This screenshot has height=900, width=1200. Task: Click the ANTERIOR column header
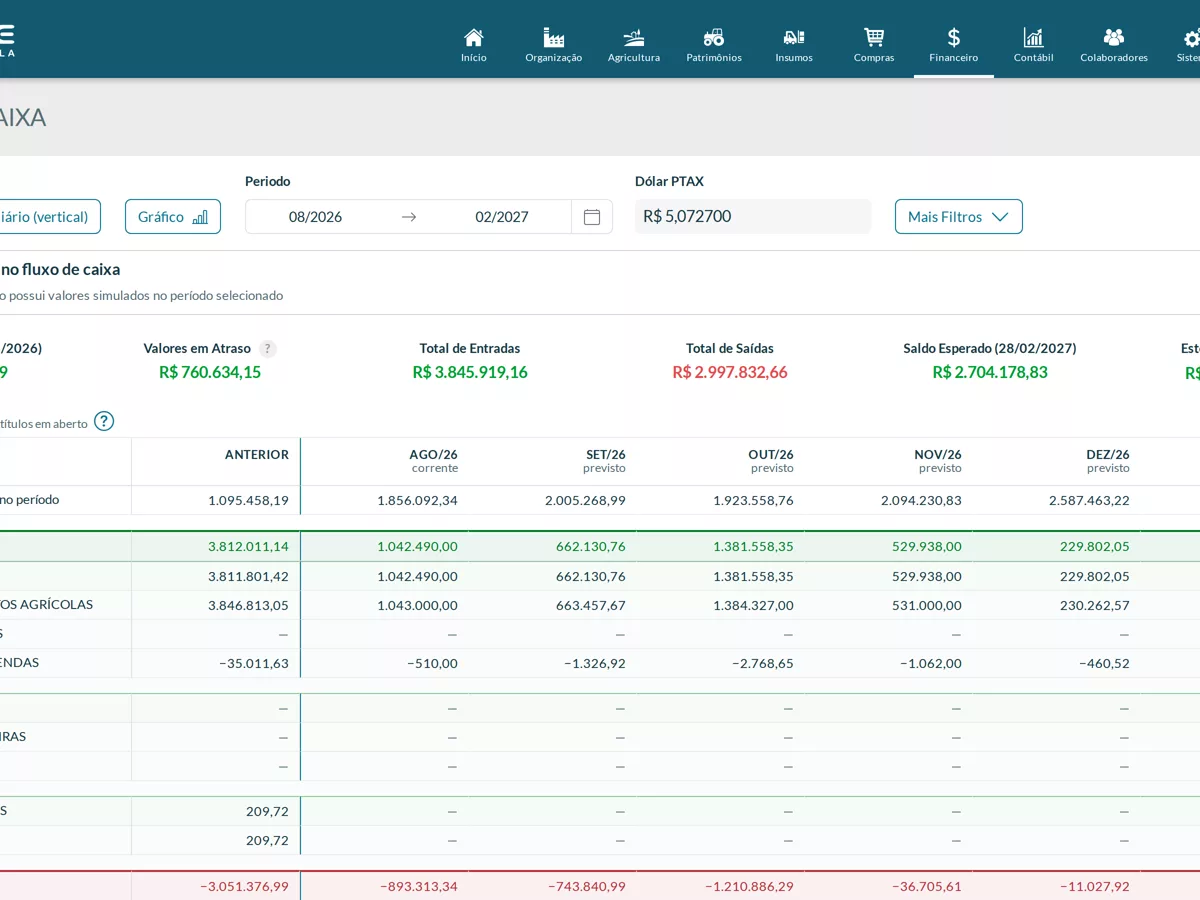coord(257,455)
